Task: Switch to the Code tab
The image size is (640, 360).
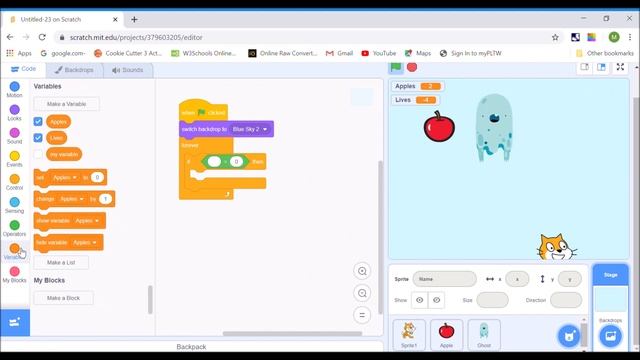Action: (23, 69)
